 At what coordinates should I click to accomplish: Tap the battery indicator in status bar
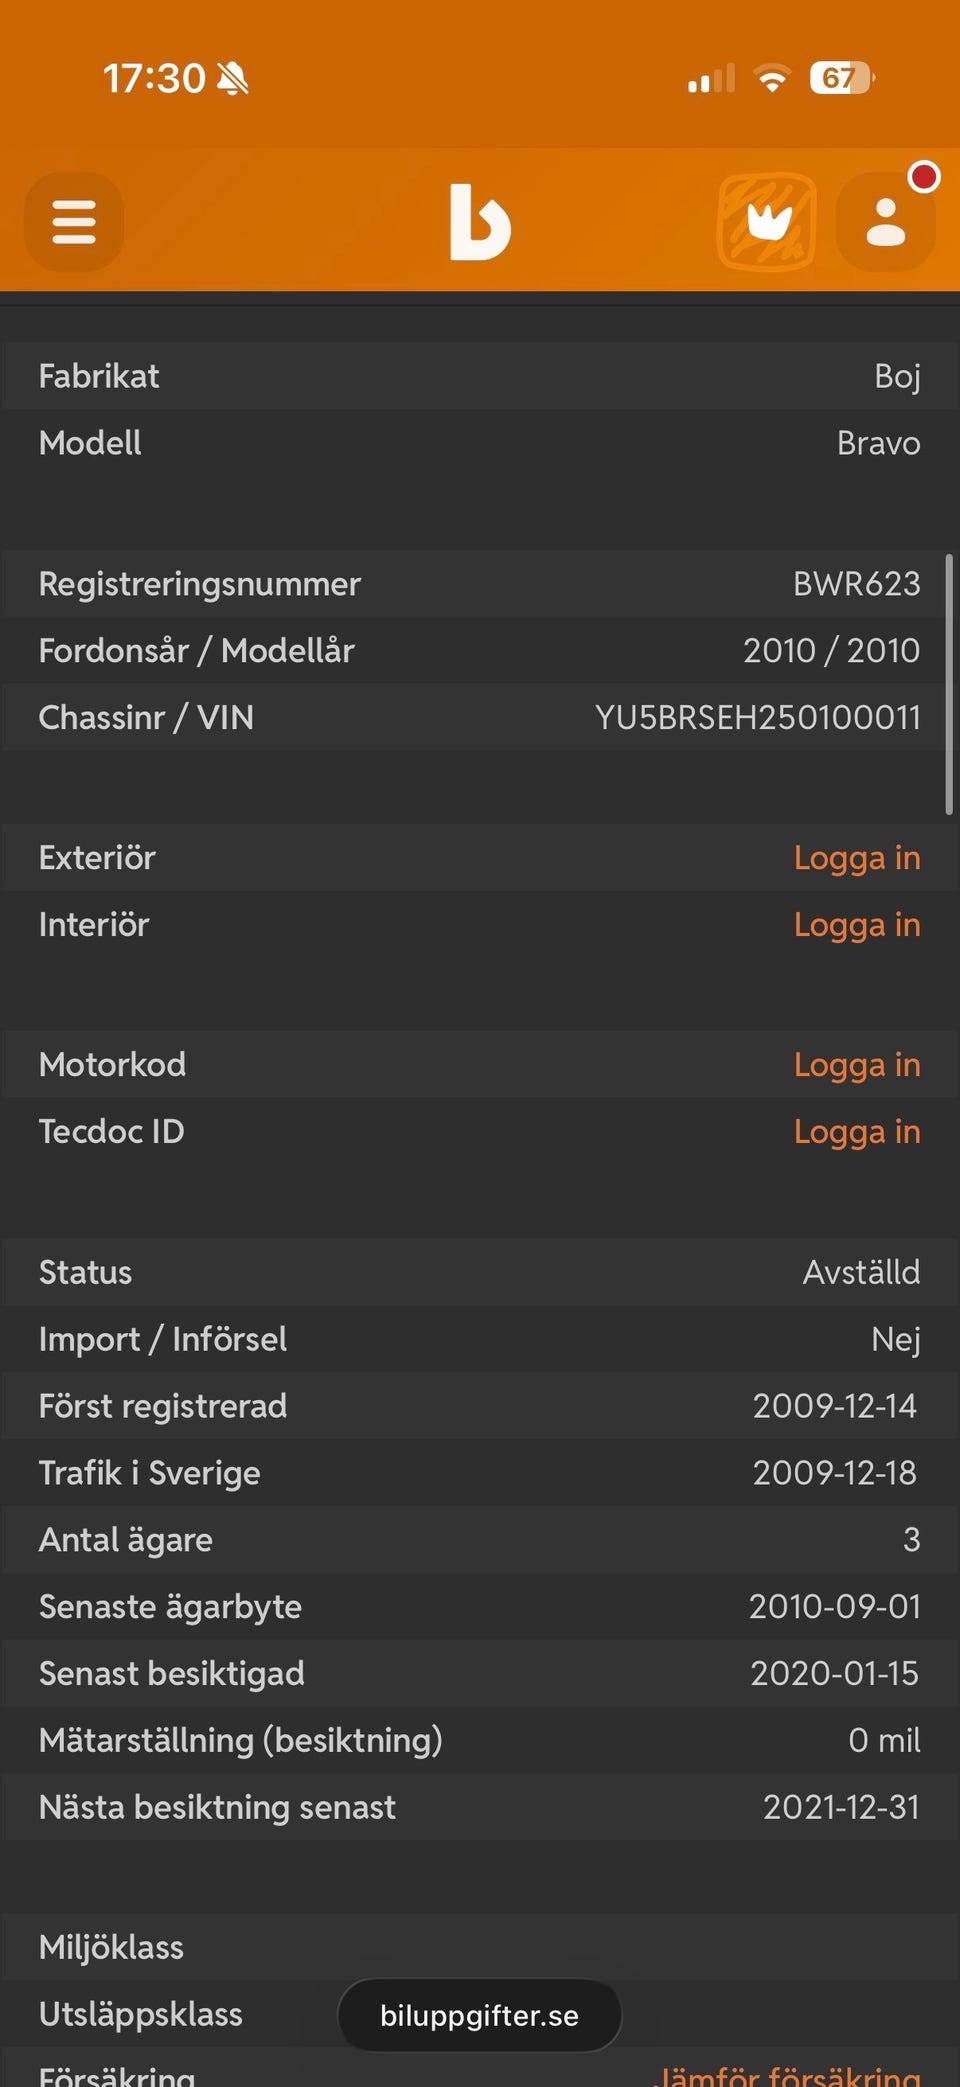(841, 78)
